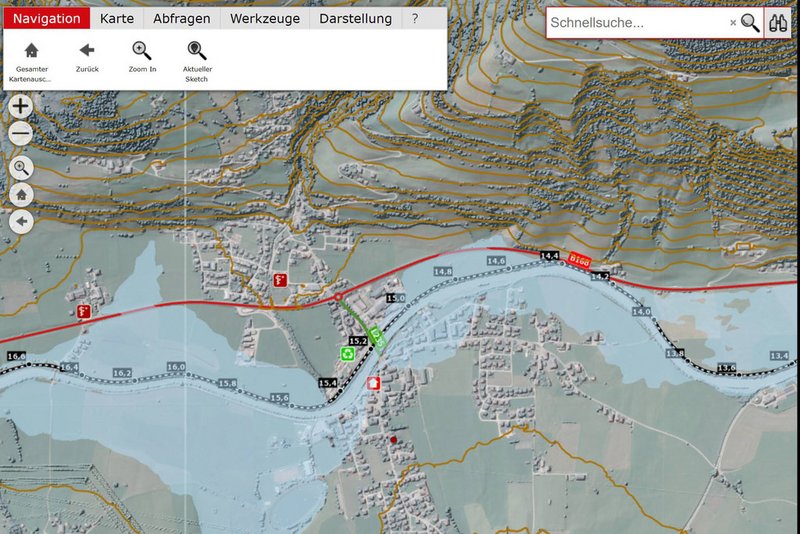
Task: Click kilometer marker 15.6
Action: (x=279, y=398)
